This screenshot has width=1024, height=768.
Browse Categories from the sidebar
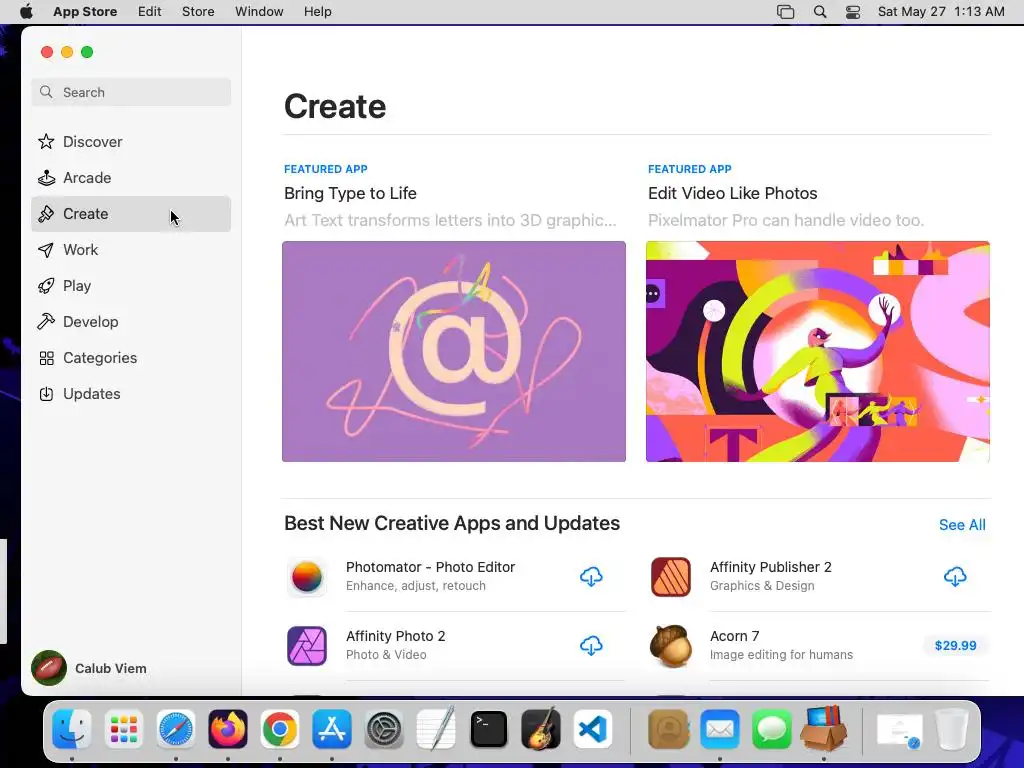tap(131, 357)
